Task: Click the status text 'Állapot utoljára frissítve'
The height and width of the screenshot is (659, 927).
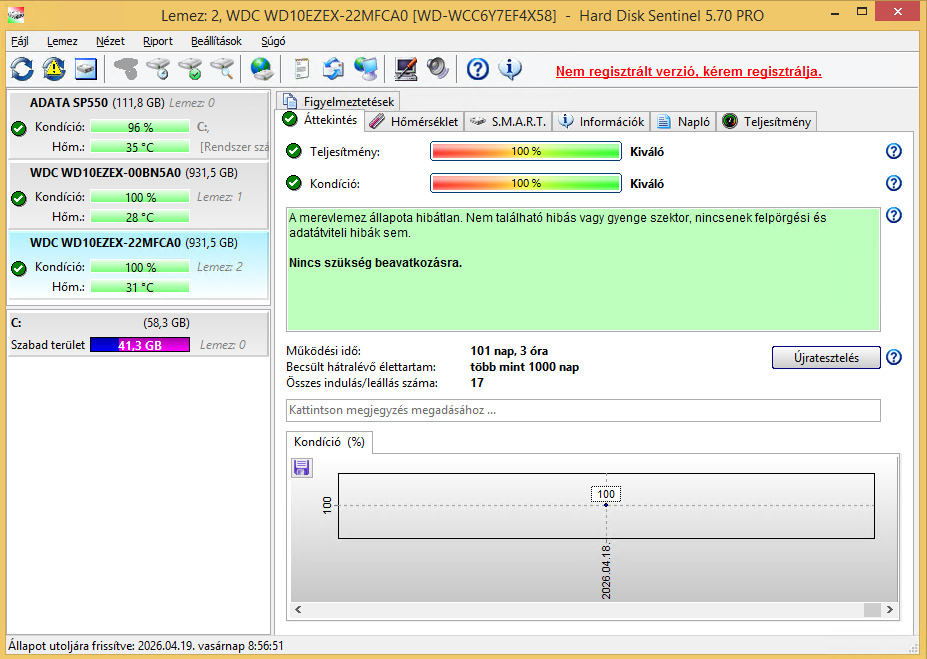Action: pos(146,646)
